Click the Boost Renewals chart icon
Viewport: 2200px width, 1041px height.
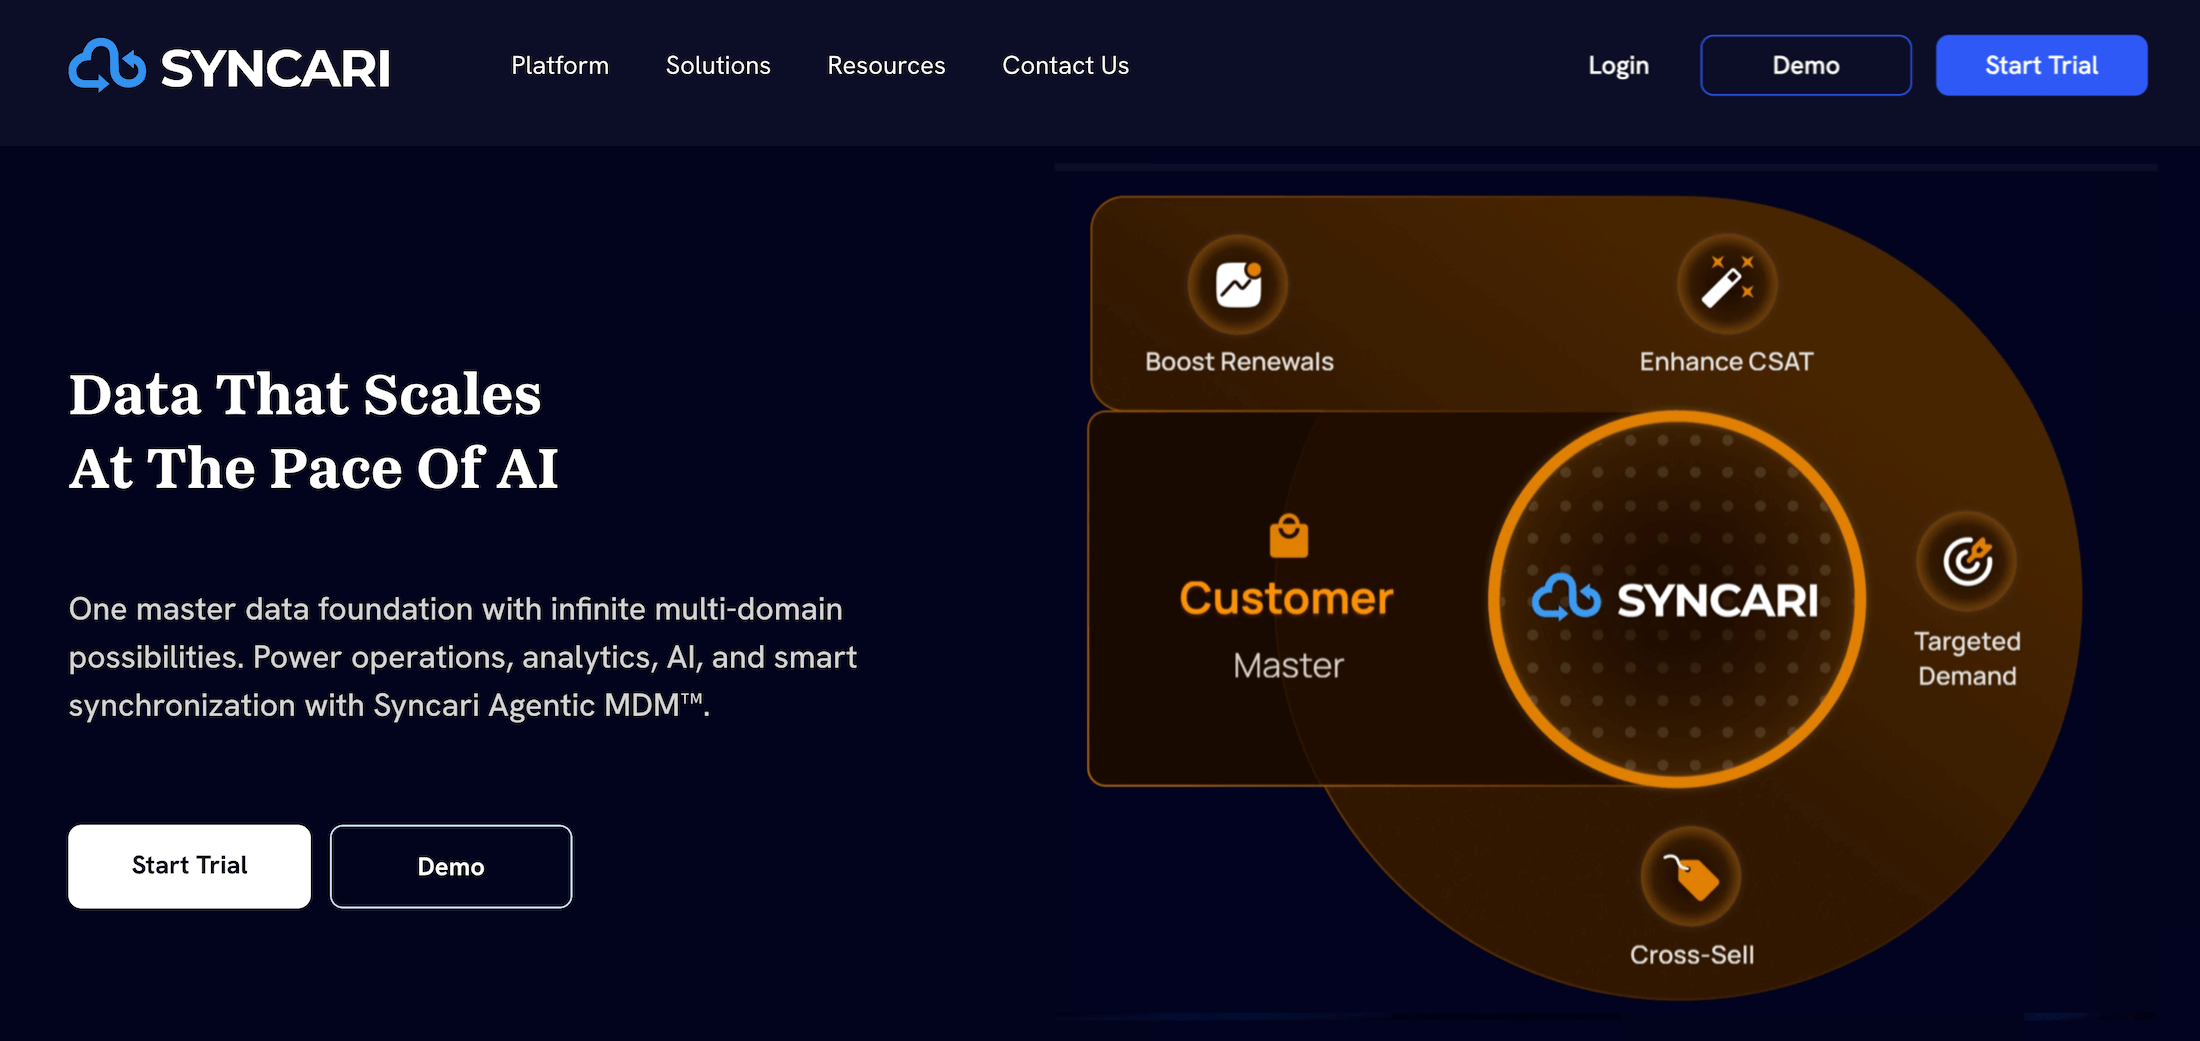click(1239, 283)
